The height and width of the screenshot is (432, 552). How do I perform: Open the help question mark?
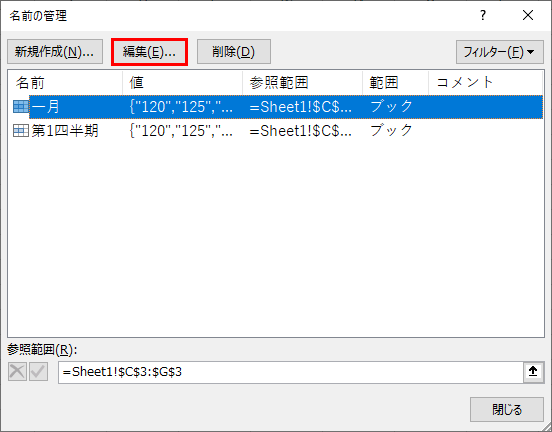[x=483, y=15]
